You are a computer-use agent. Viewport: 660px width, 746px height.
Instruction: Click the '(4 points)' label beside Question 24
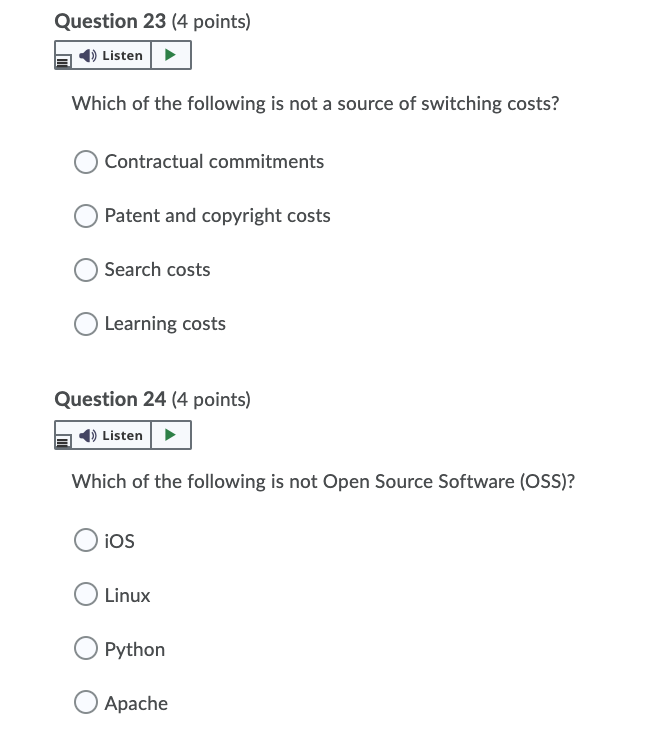pos(211,400)
